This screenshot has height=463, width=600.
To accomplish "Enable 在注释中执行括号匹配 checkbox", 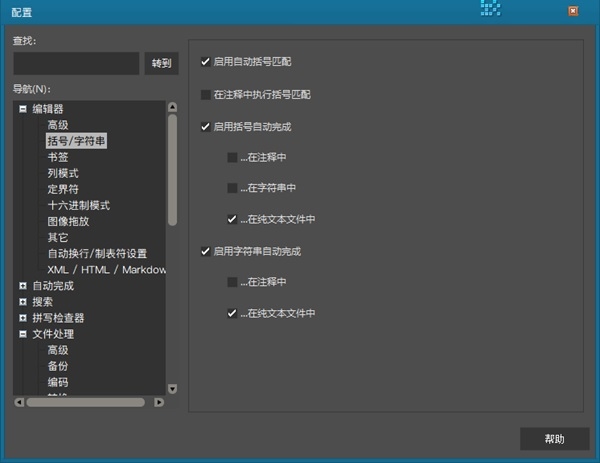I will [x=205, y=95].
